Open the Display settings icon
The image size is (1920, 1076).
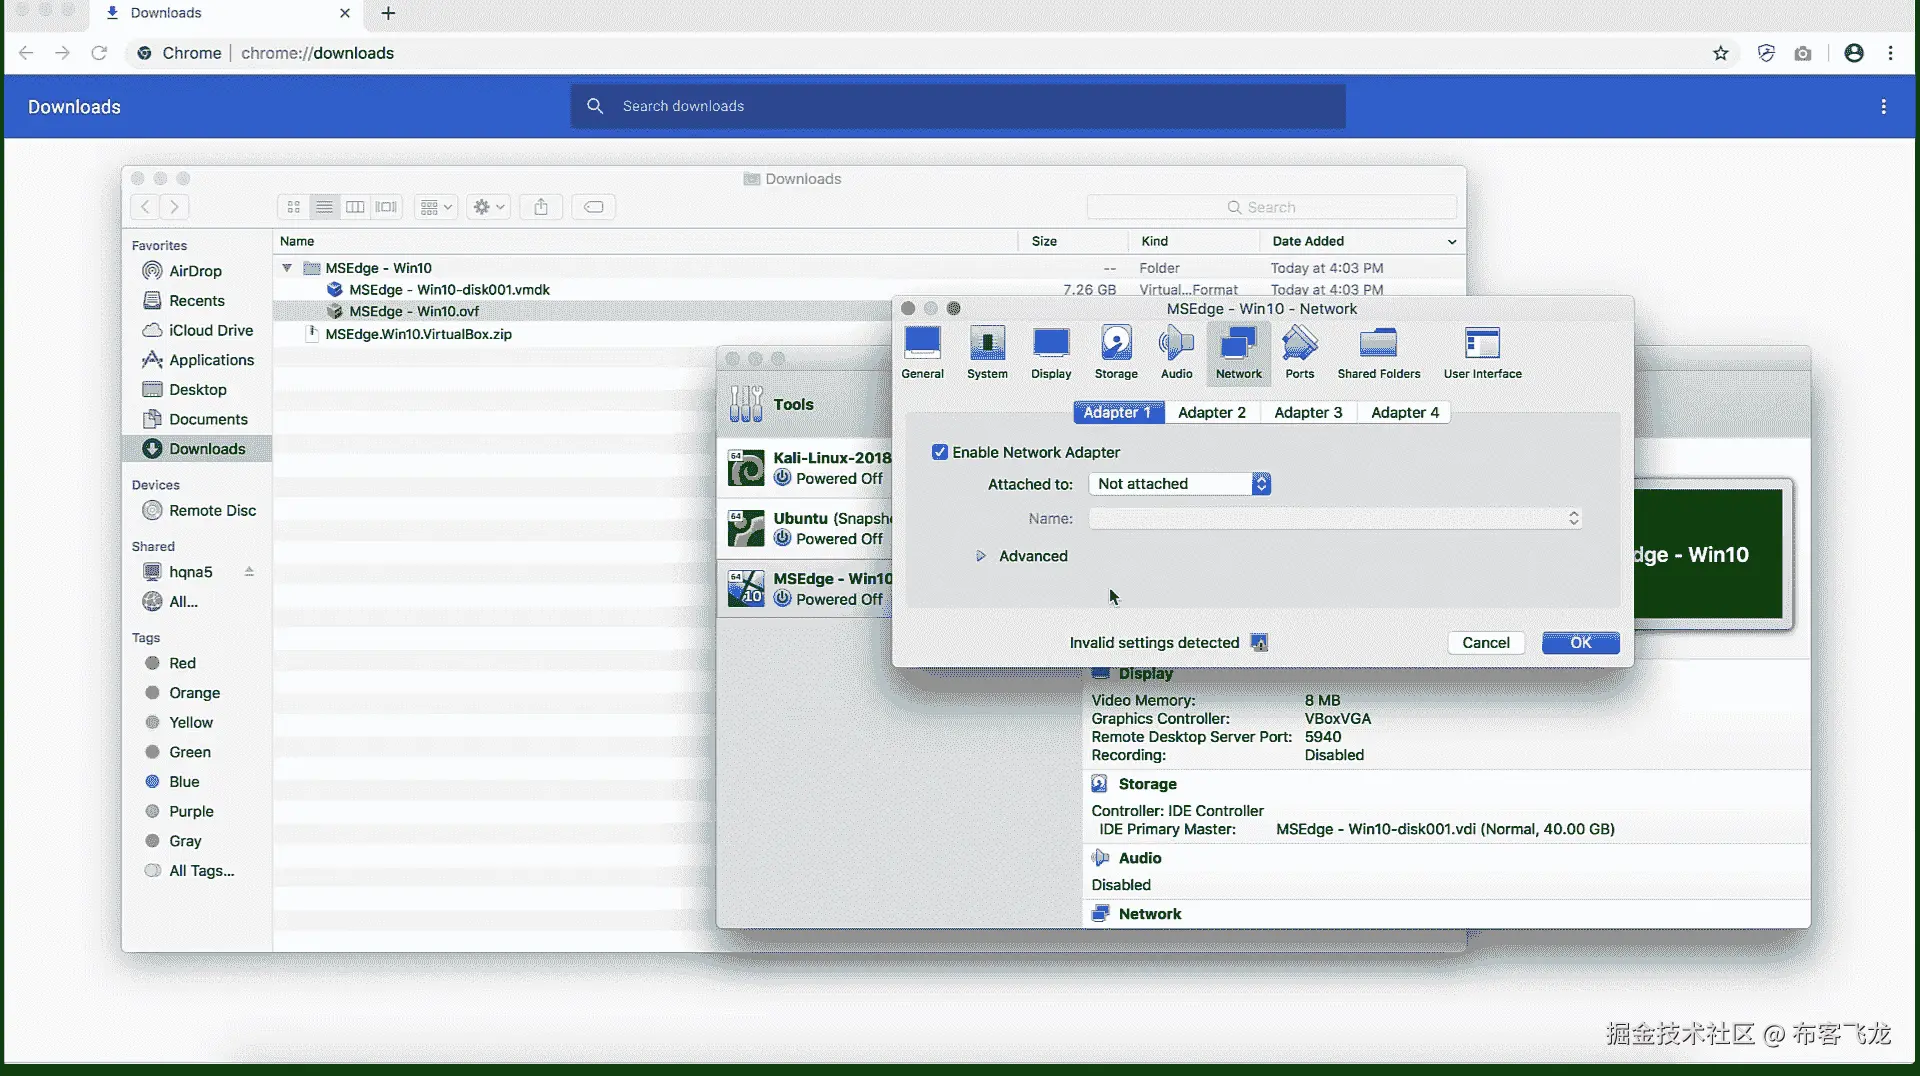tap(1051, 352)
